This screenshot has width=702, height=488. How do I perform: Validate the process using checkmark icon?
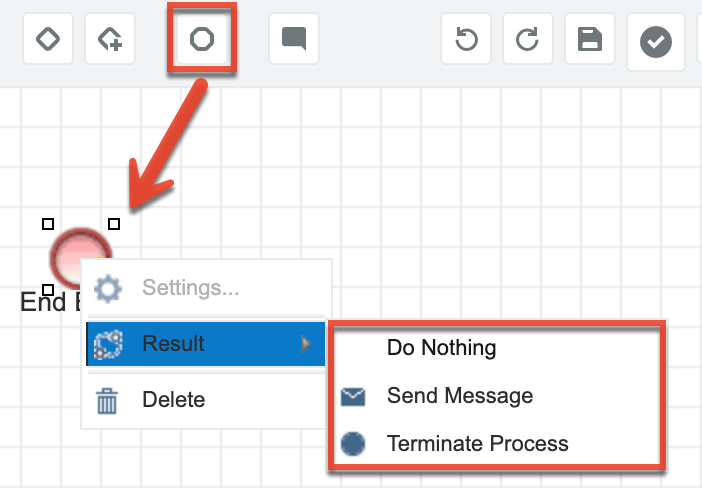(x=656, y=42)
